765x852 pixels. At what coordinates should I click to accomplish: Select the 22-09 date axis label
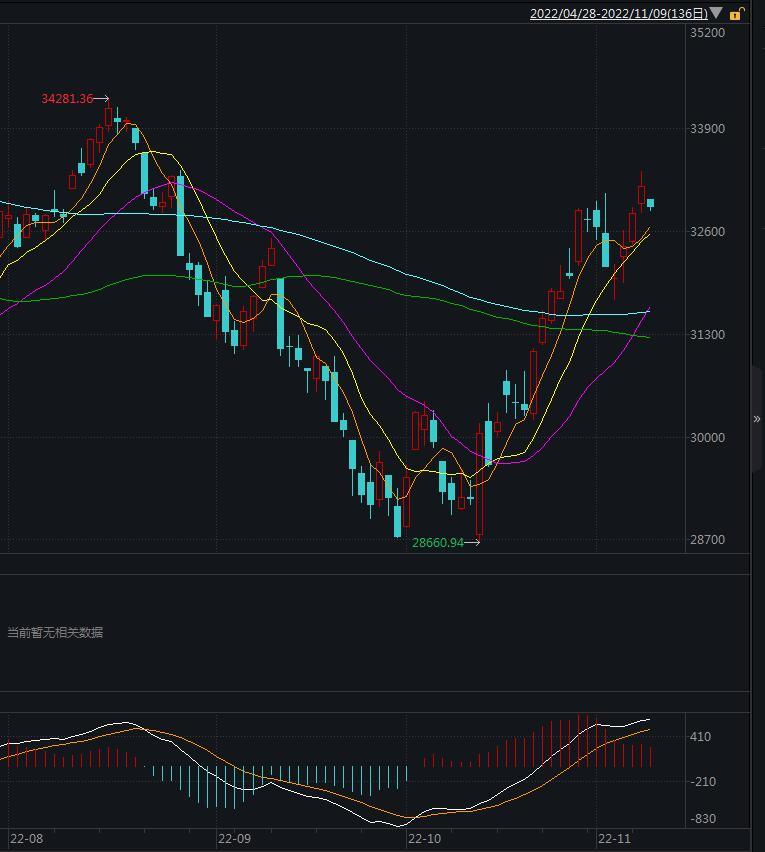(x=234, y=839)
